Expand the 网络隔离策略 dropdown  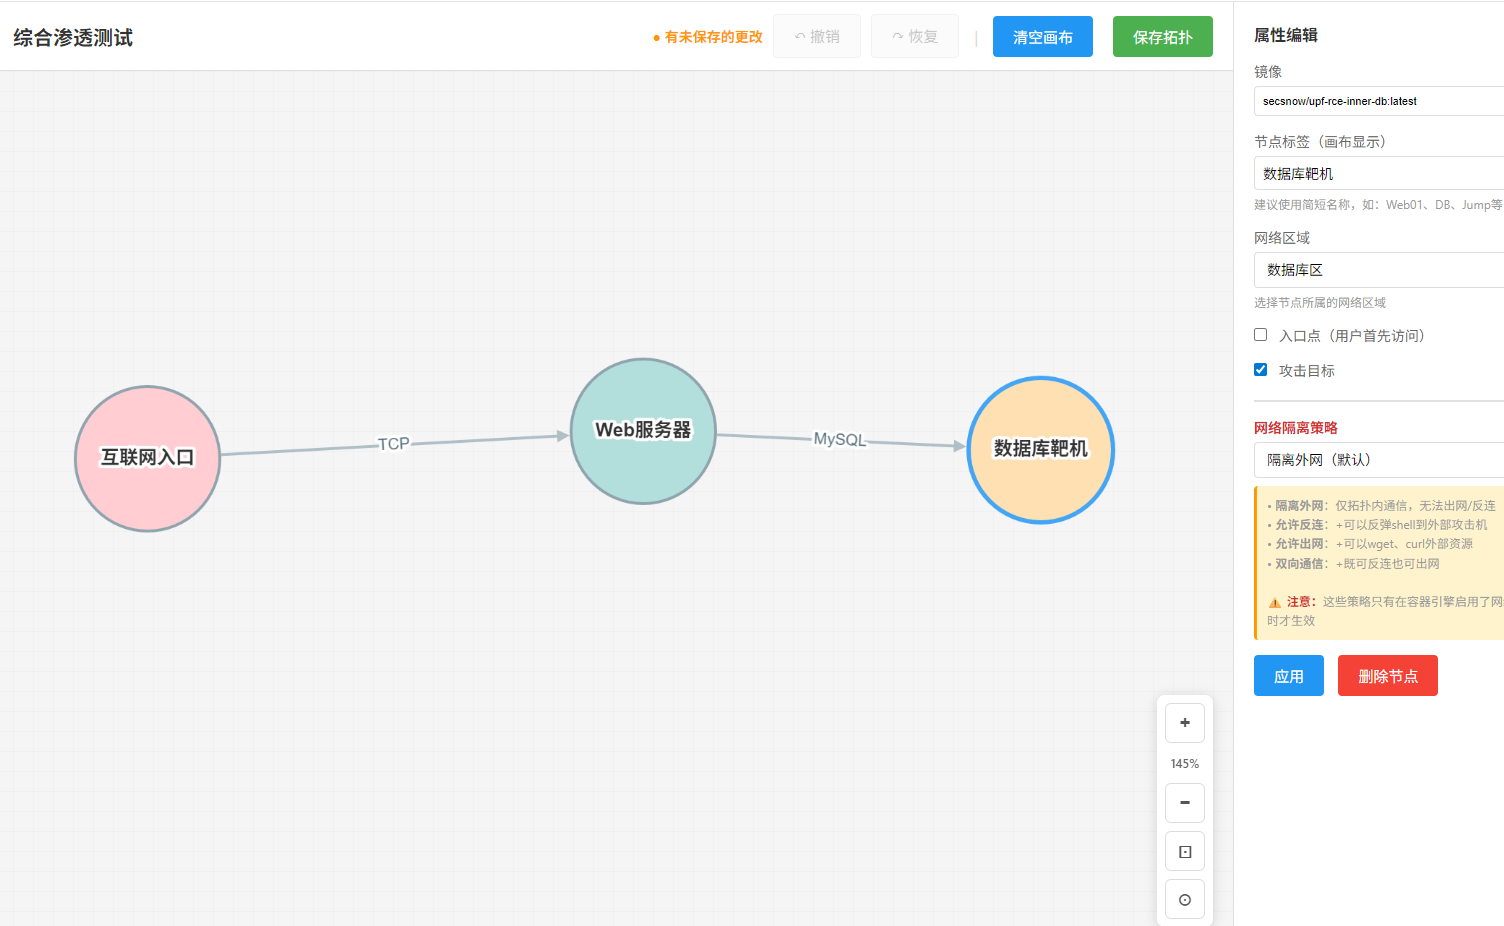[x=1378, y=460]
